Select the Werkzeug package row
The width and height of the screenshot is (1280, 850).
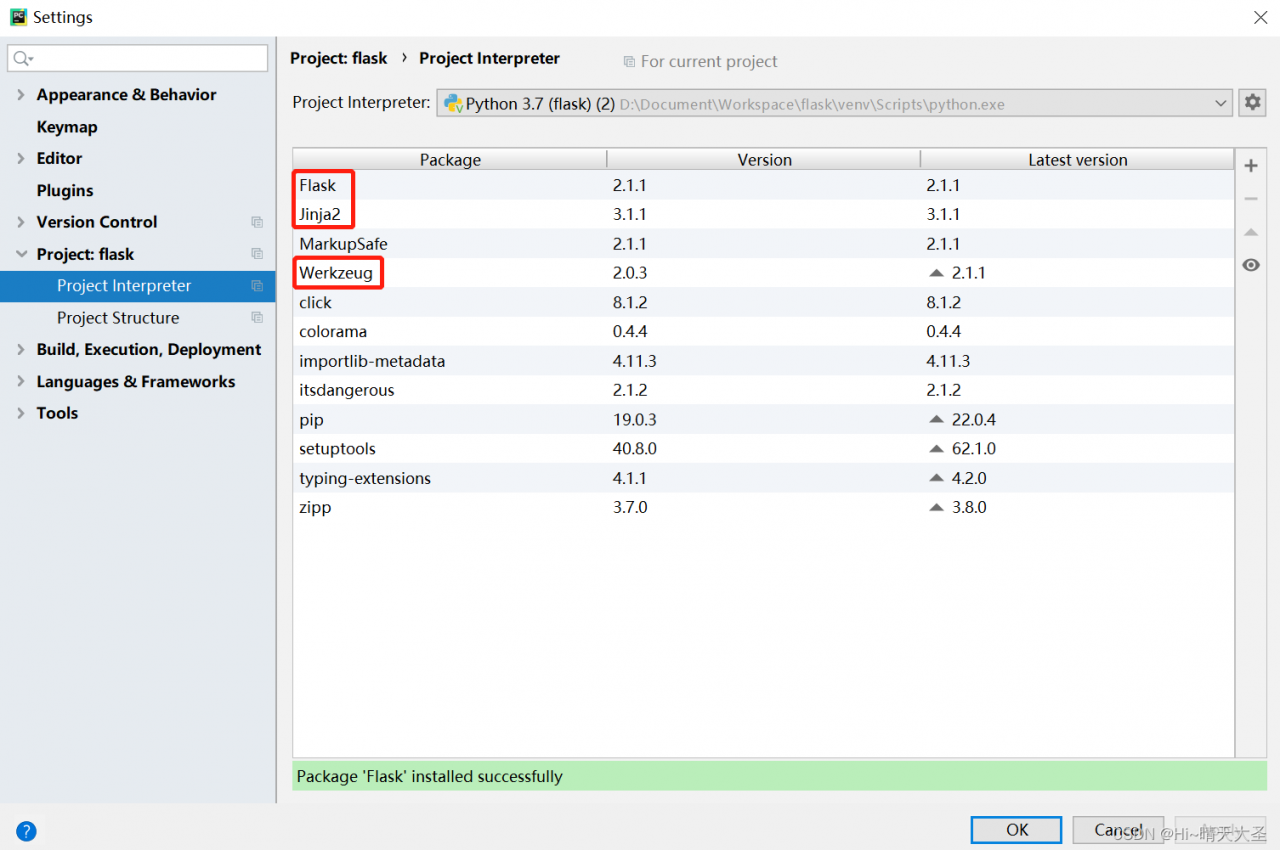coord(764,273)
